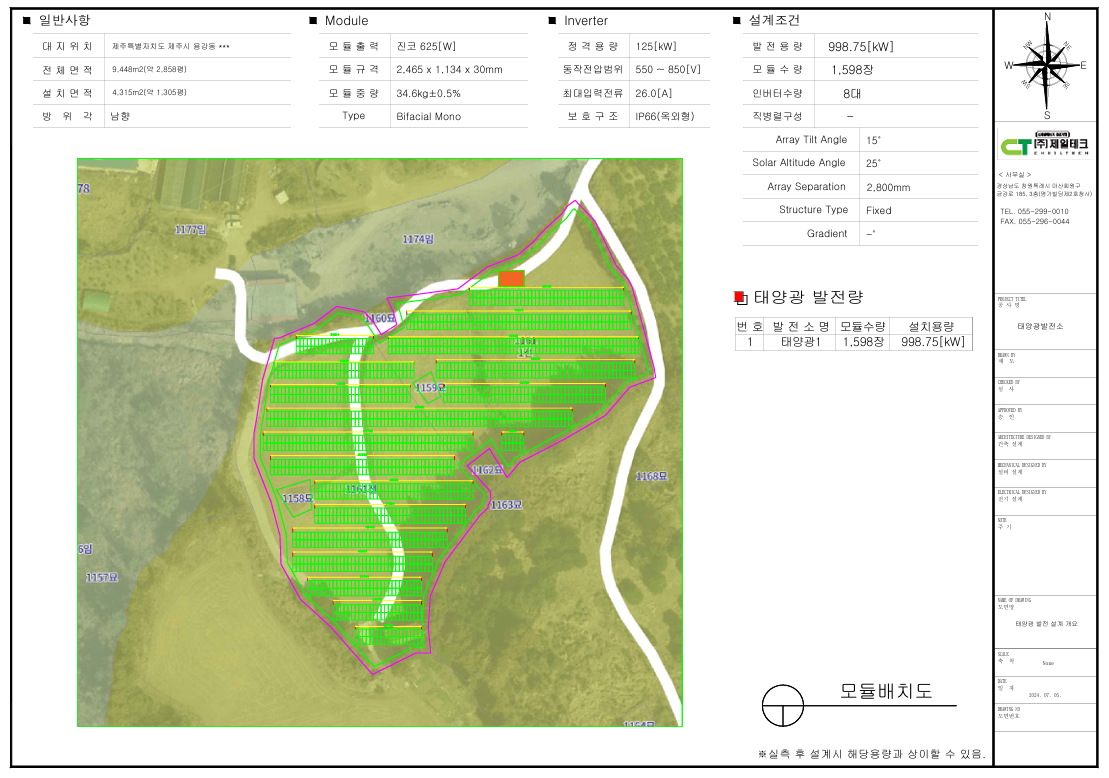Click the 직병렬구성 row label

coord(777,116)
